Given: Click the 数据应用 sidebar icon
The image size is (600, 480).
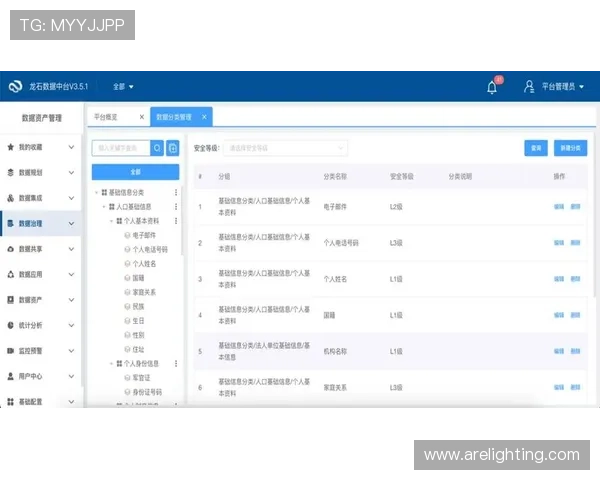Looking at the screenshot, I should pos(11,274).
